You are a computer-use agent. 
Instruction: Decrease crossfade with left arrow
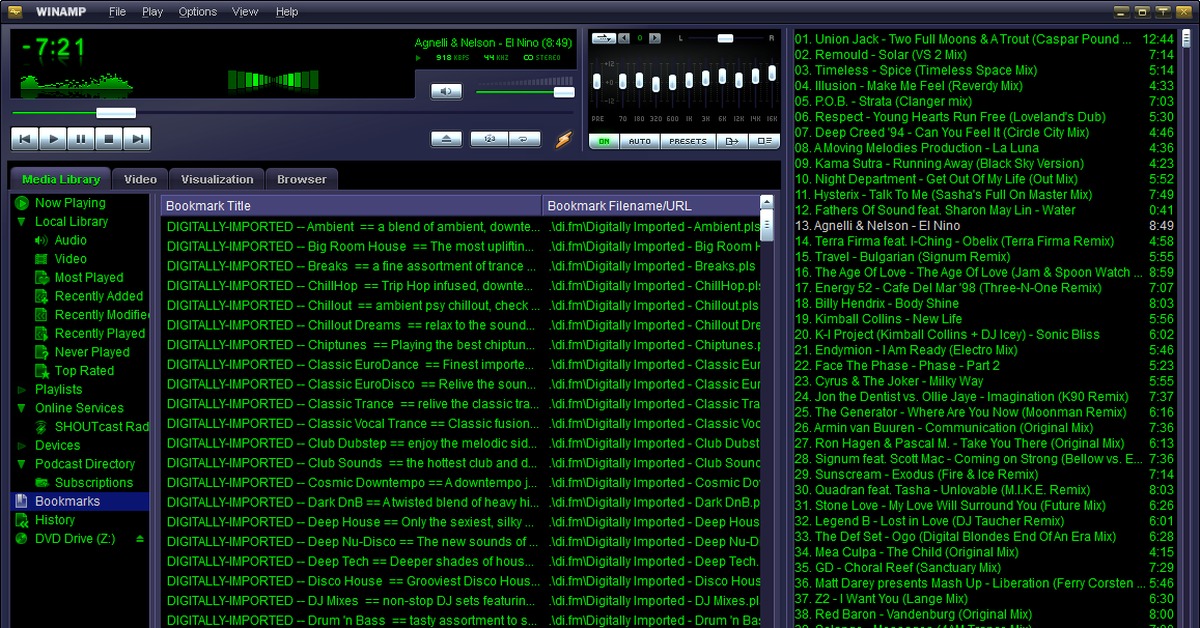[624, 38]
